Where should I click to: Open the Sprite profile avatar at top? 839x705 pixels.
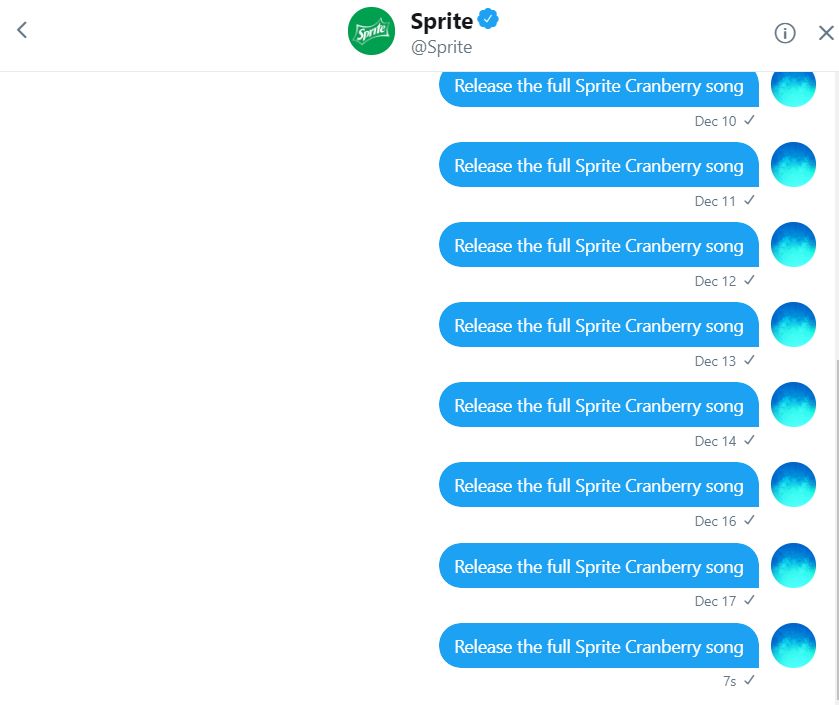click(x=371, y=30)
